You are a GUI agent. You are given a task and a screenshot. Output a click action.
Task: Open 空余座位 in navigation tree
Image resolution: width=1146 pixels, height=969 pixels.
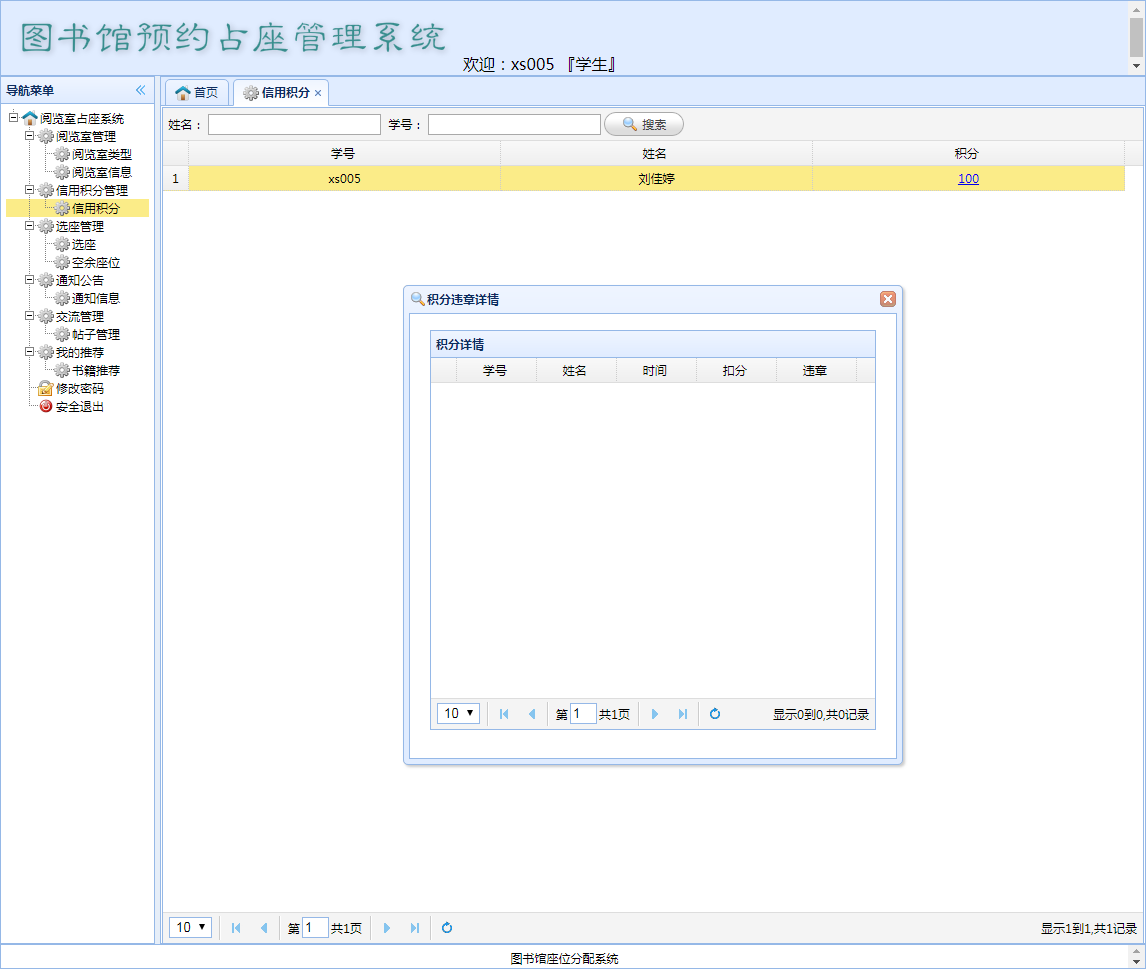point(96,262)
